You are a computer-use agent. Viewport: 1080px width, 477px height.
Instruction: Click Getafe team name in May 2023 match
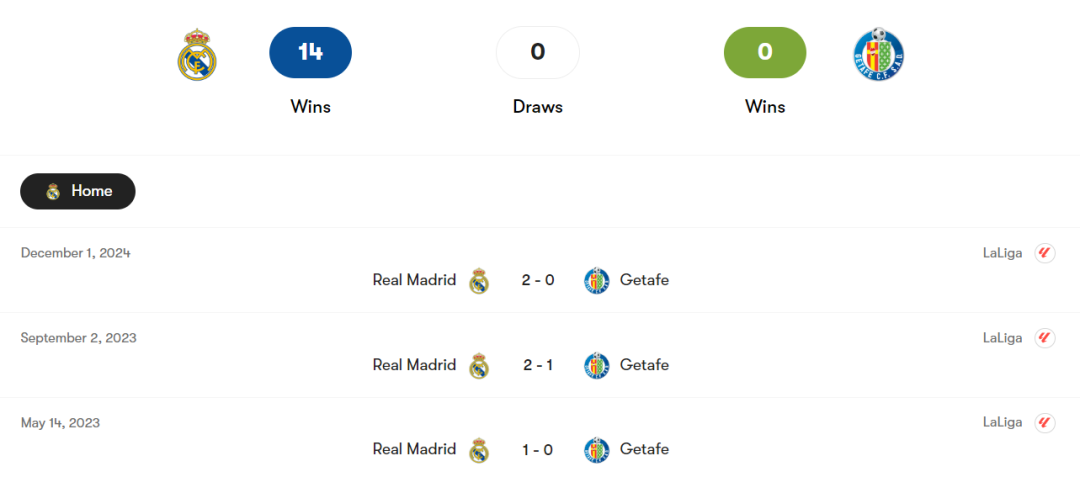point(644,450)
